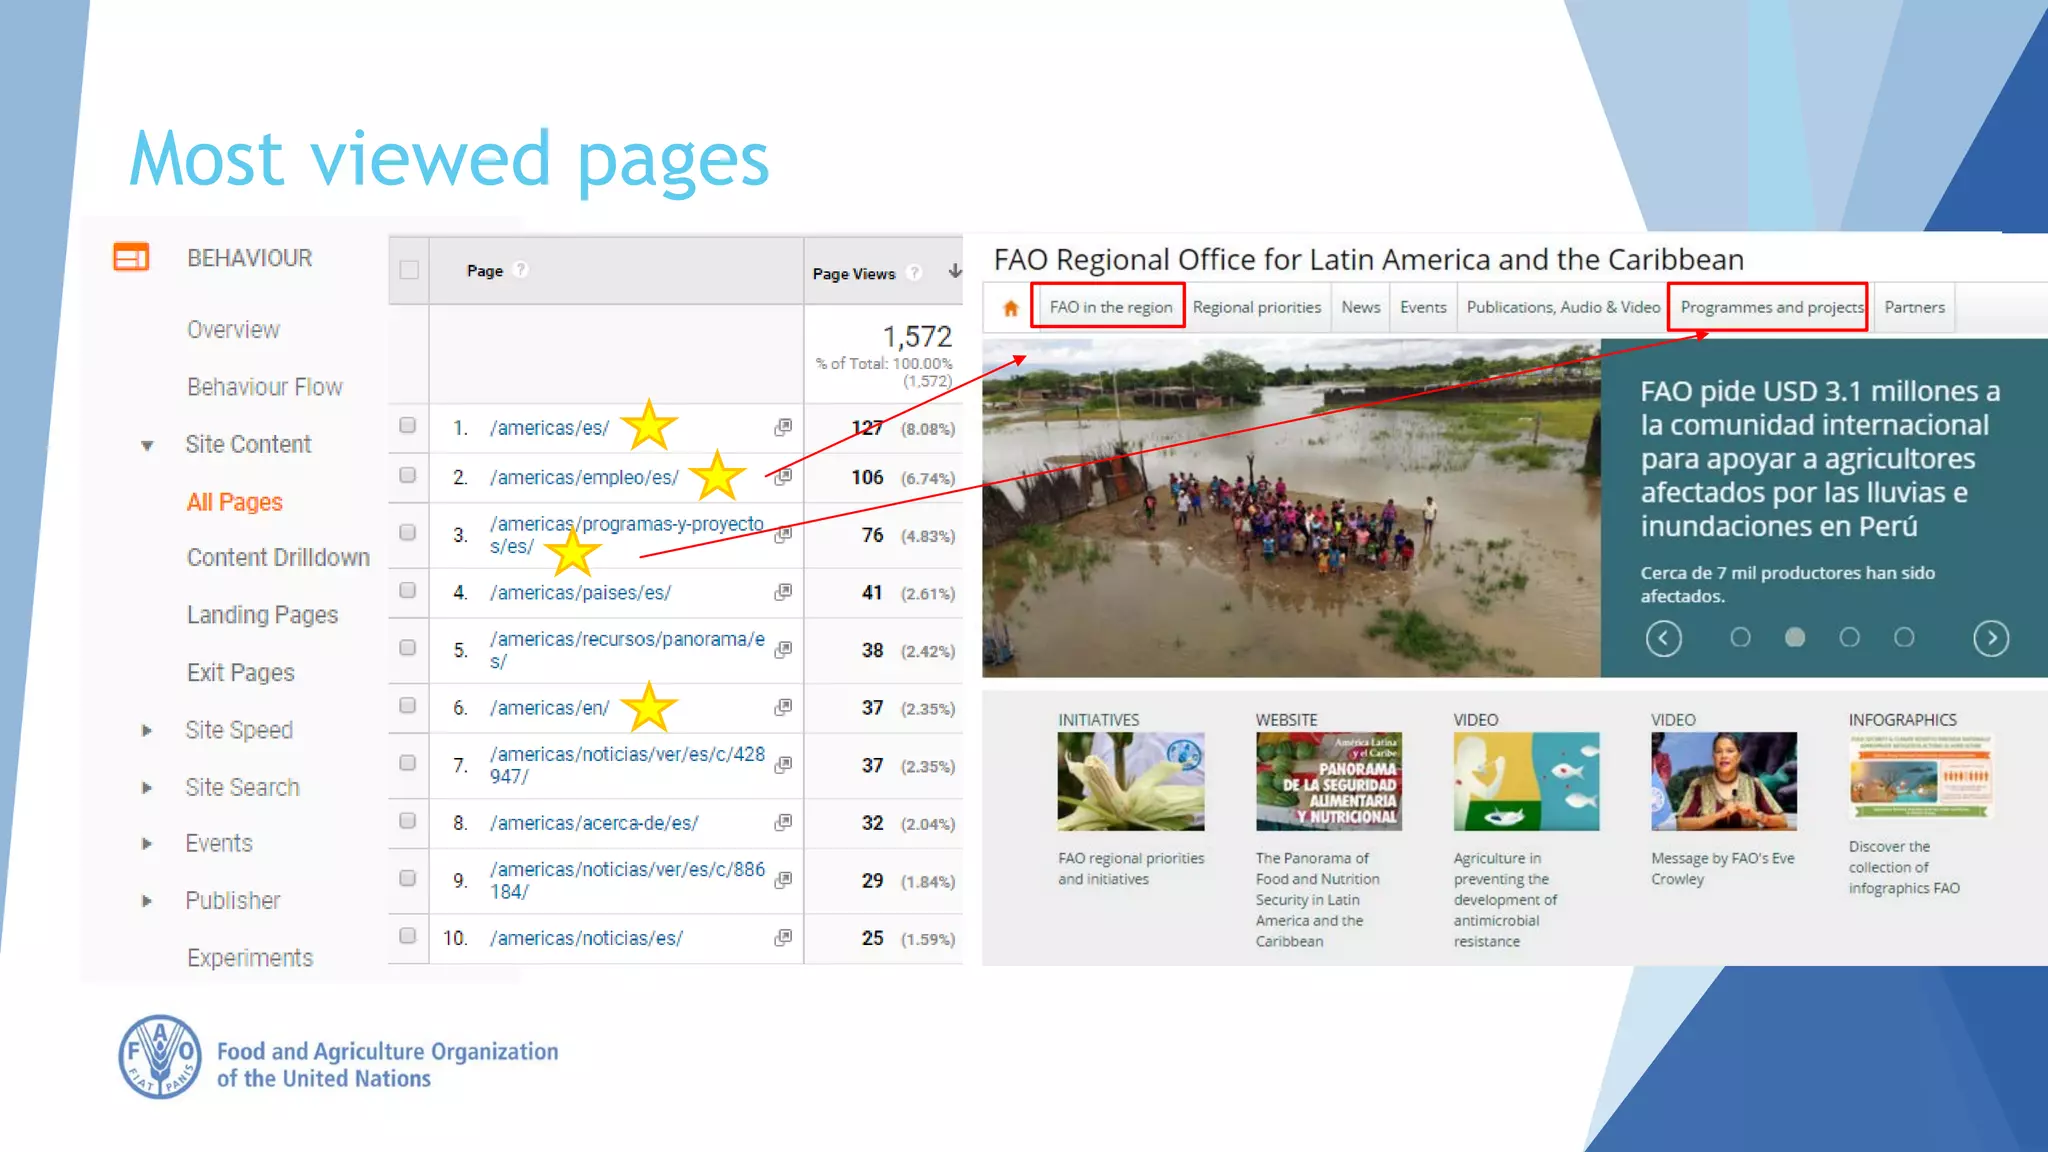2048x1152 pixels.
Task: Open /americas/noticias/es/ page link
Action: (x=586, y=938)
